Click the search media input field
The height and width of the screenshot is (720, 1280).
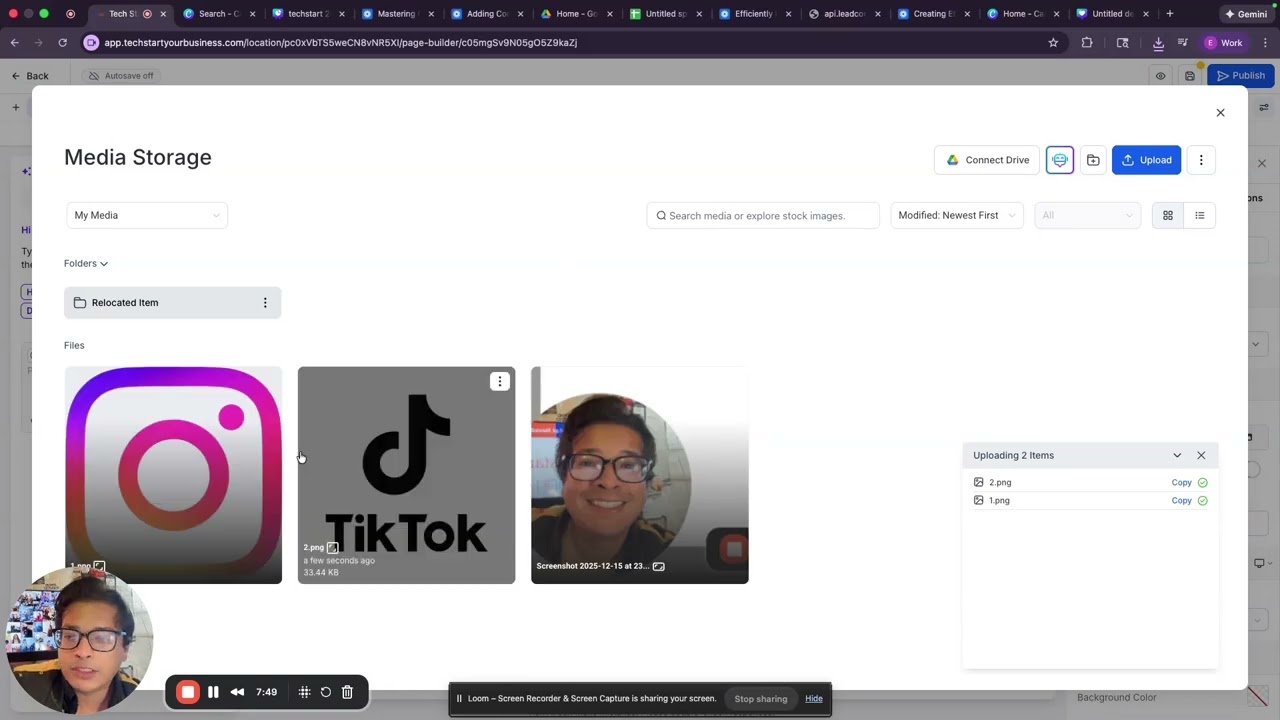click(763, 216)
